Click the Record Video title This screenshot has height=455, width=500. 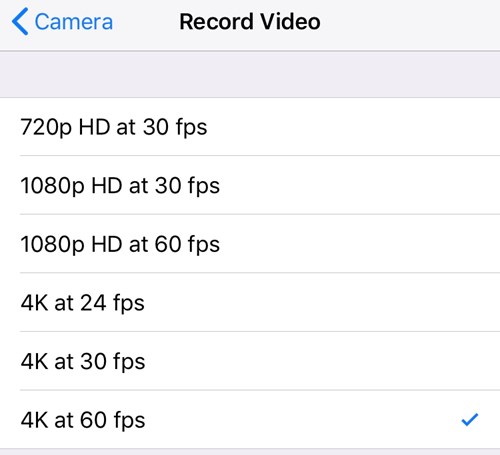[250, 22]
